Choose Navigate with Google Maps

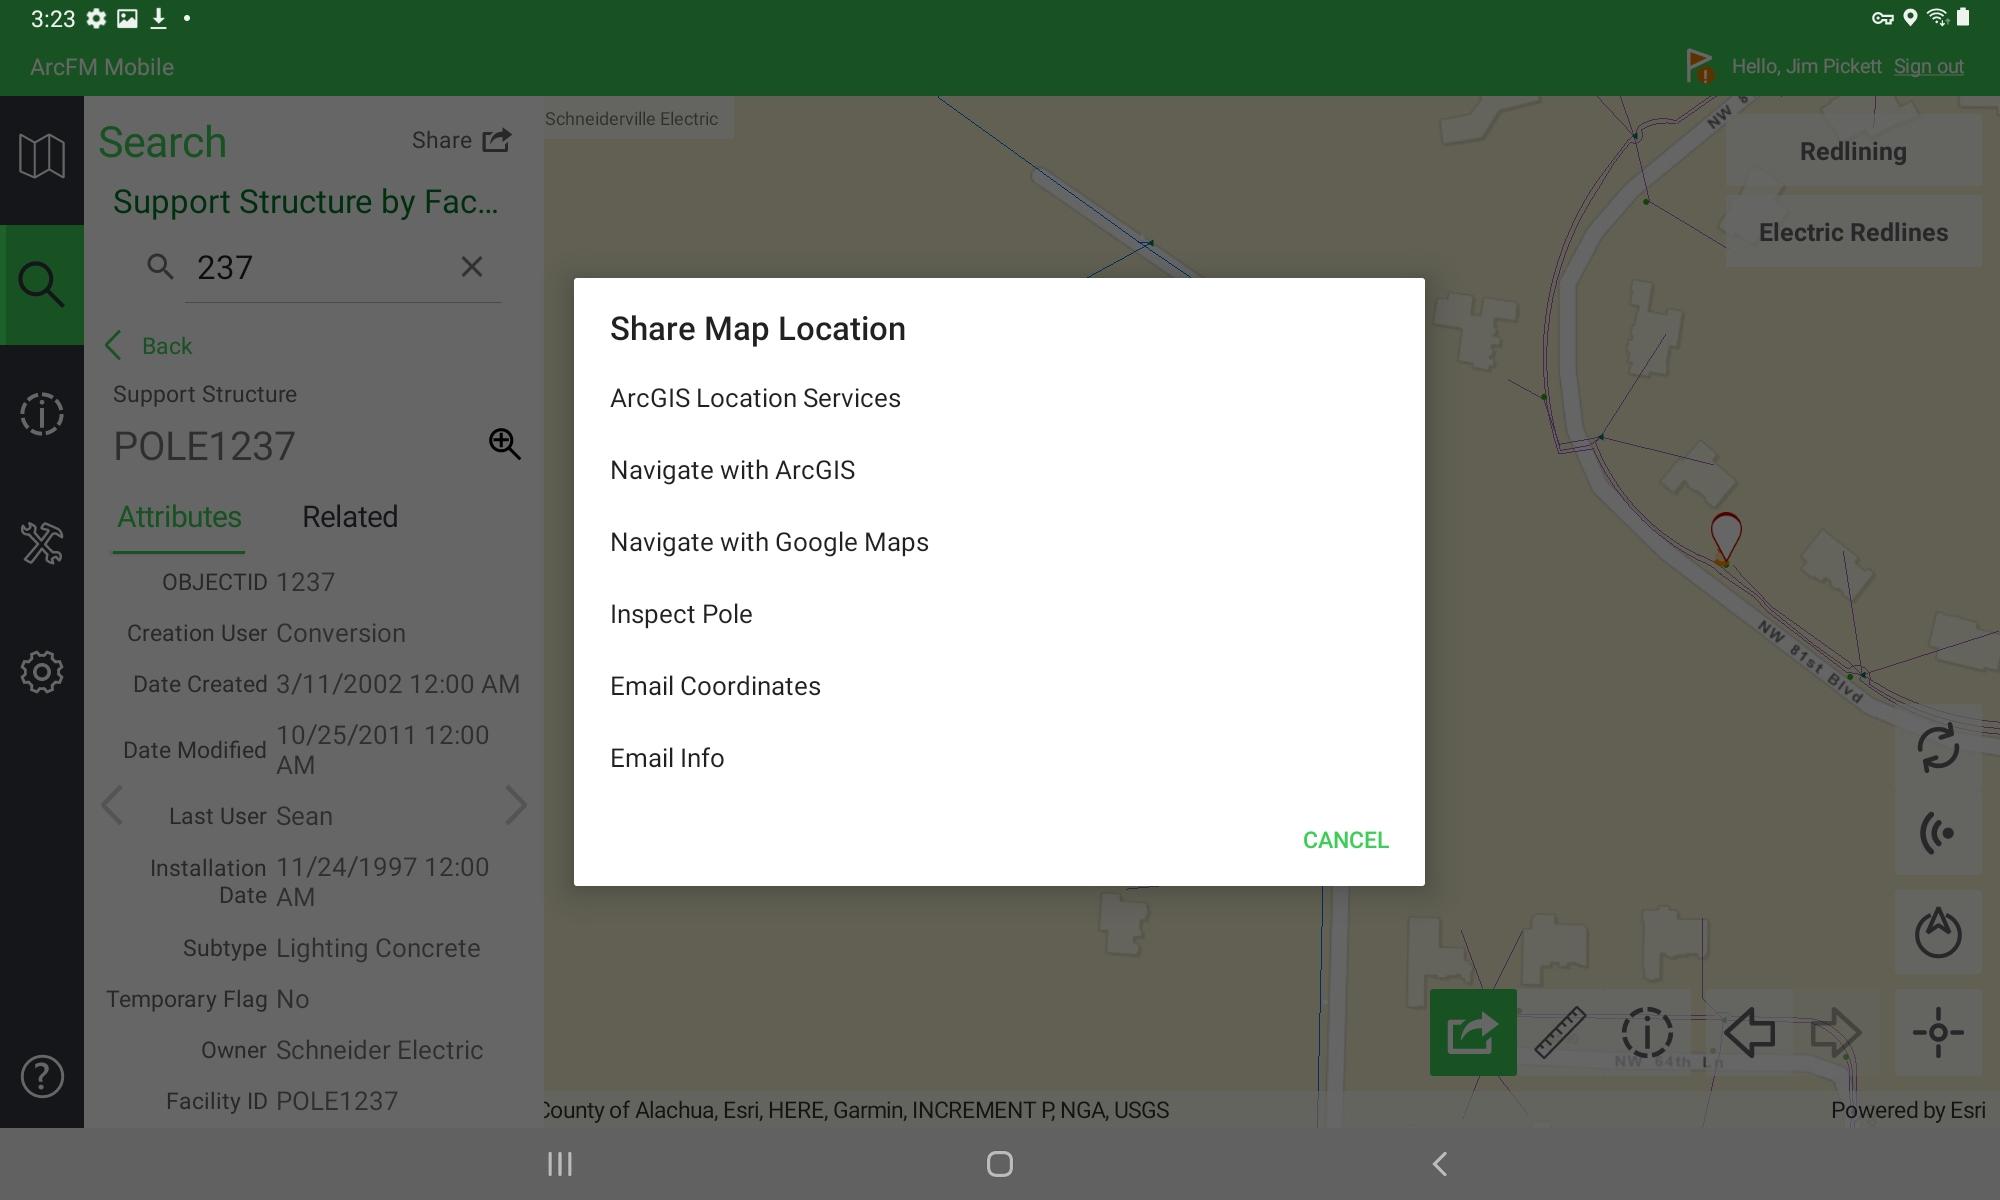pyautogui.click(x=999, y=542)
